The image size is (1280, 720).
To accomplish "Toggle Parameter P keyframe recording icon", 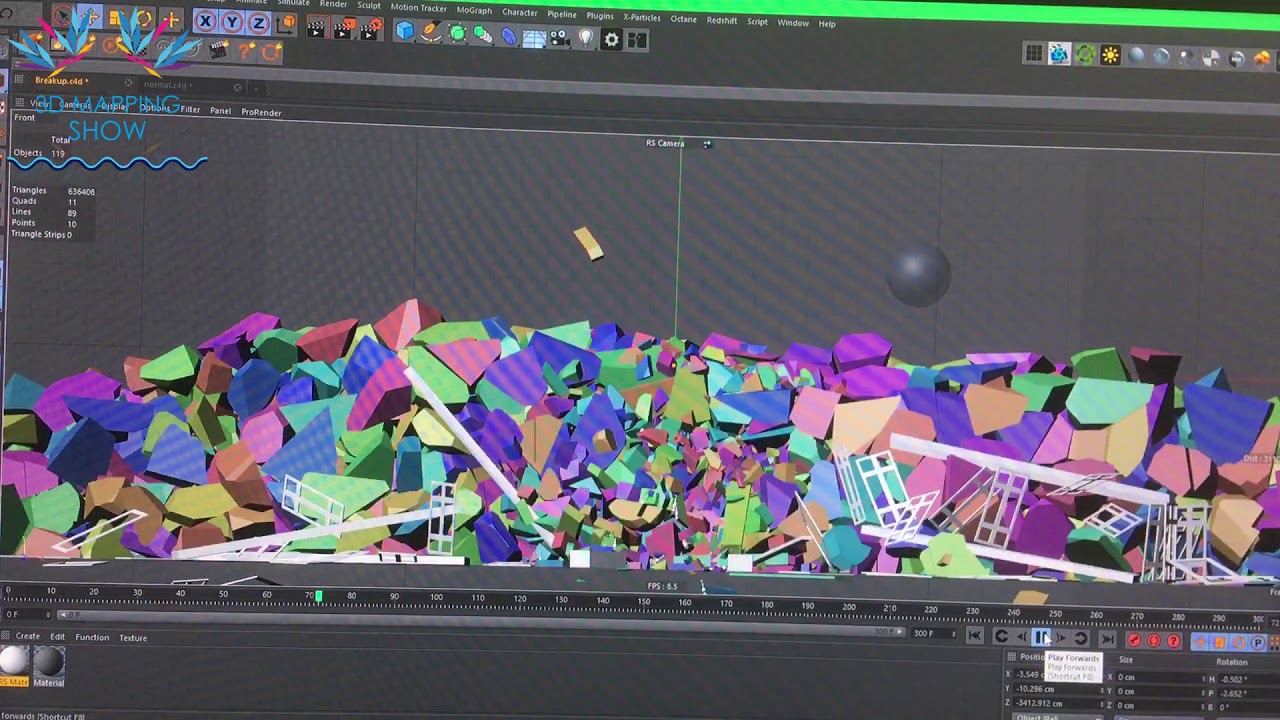I will pos(1258,643).
